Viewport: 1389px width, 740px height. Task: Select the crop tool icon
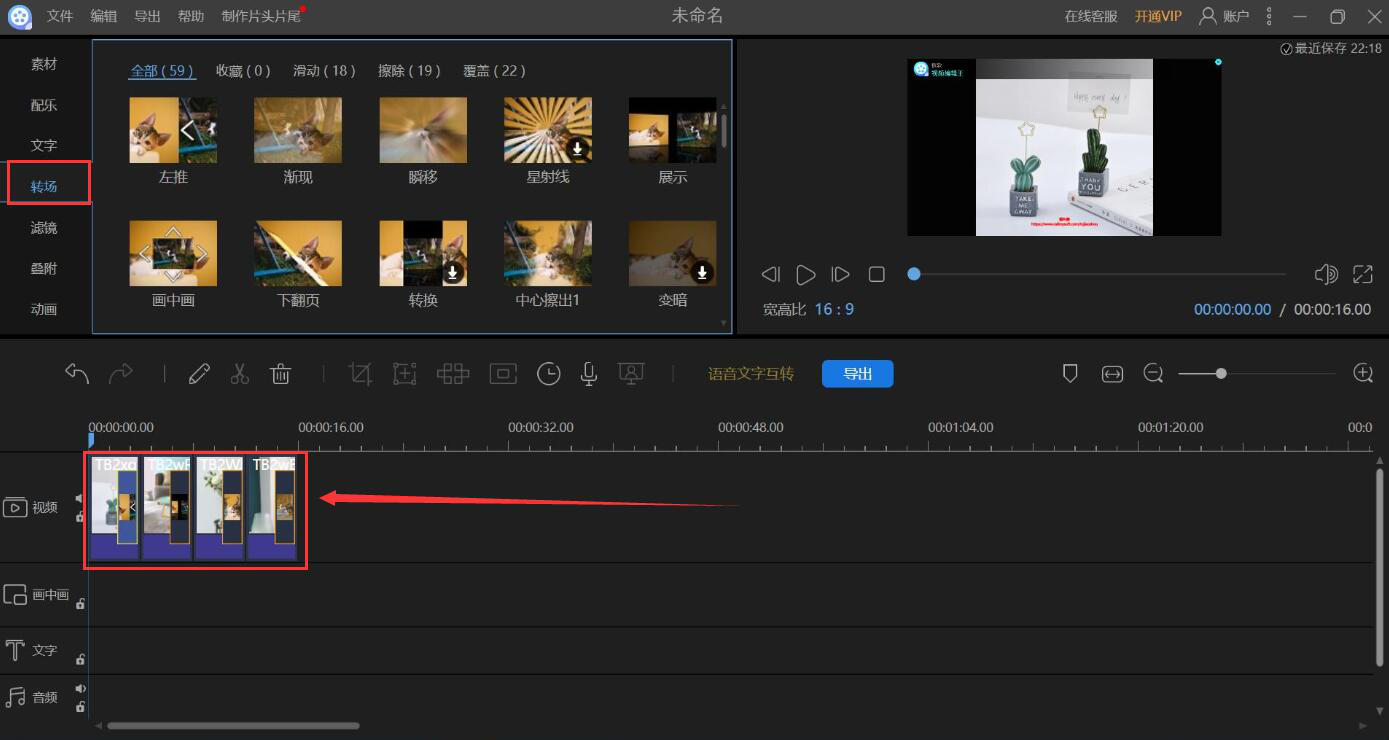tap(360, 374)
